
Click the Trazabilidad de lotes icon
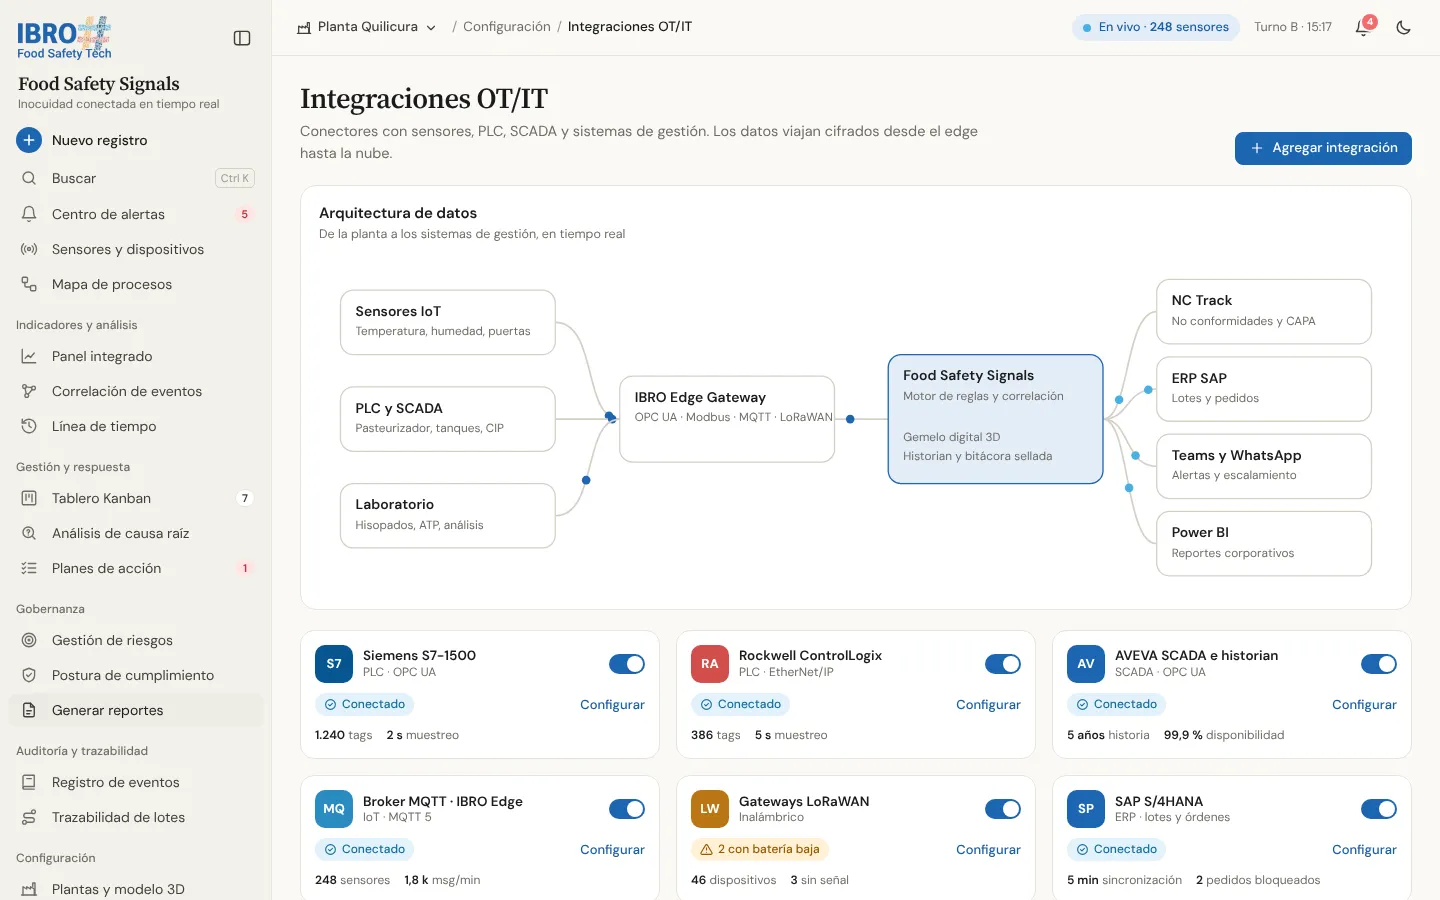tap(29, 817)
